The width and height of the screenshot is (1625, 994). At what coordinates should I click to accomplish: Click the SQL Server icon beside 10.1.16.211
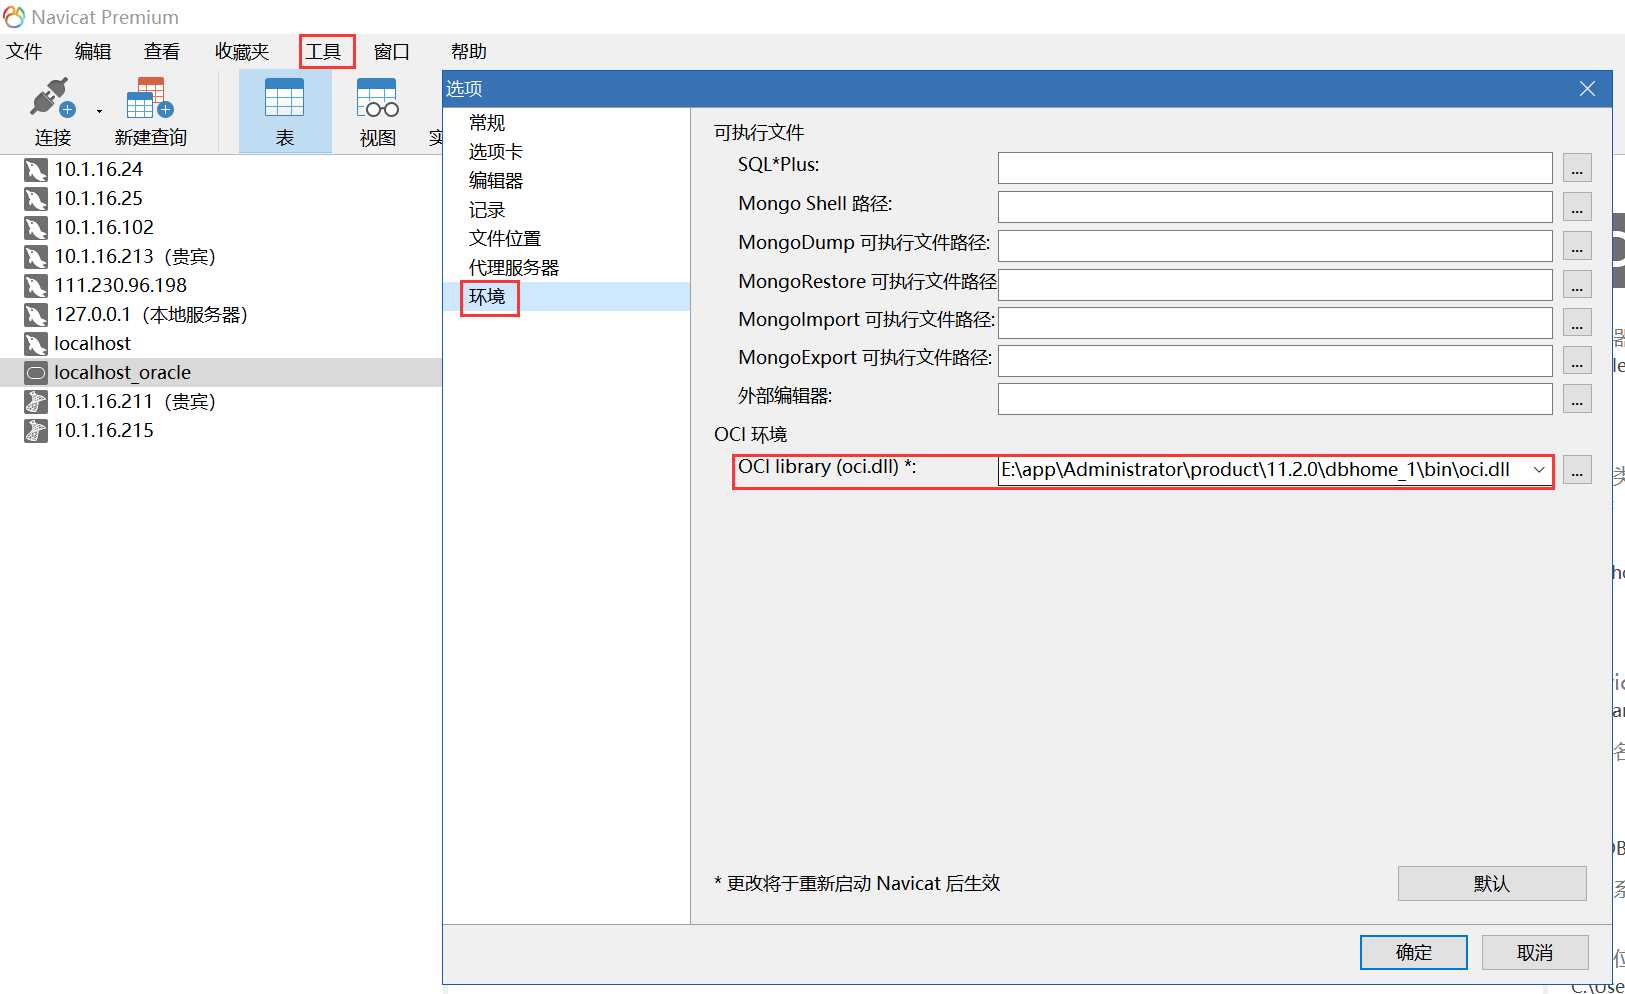click(36, 402)
